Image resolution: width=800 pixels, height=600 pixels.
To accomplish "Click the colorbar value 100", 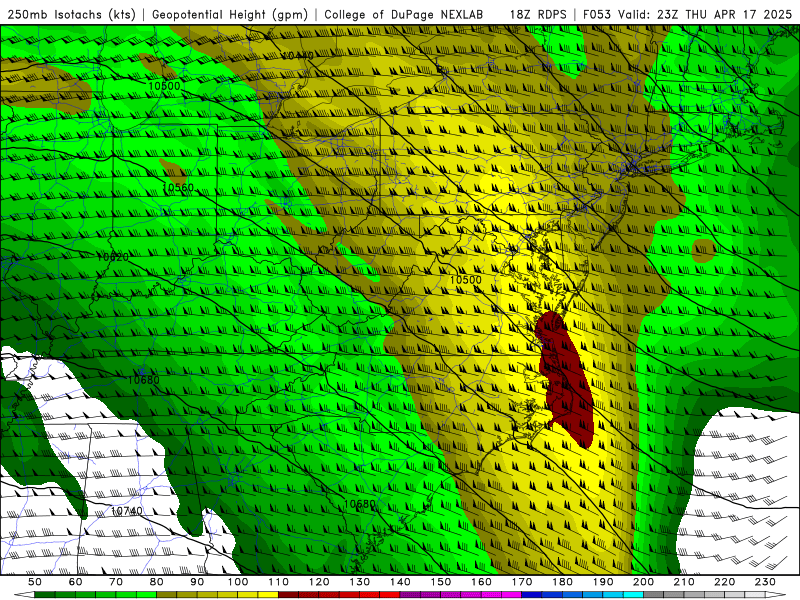I will pos(238,582).
